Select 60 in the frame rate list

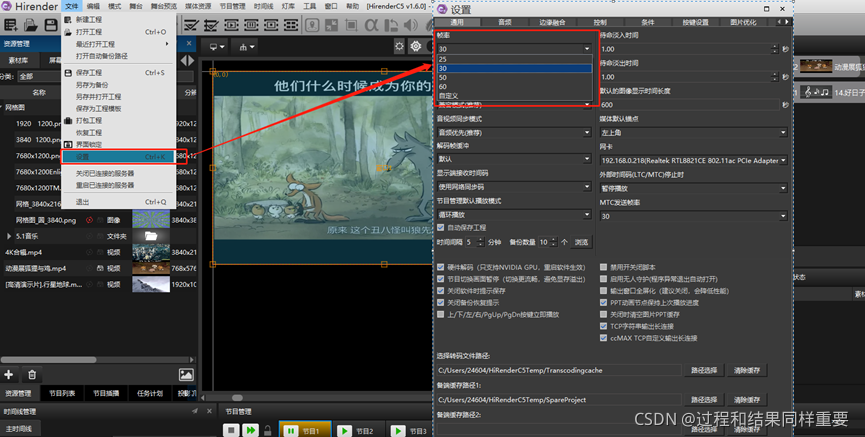[514, 87]
